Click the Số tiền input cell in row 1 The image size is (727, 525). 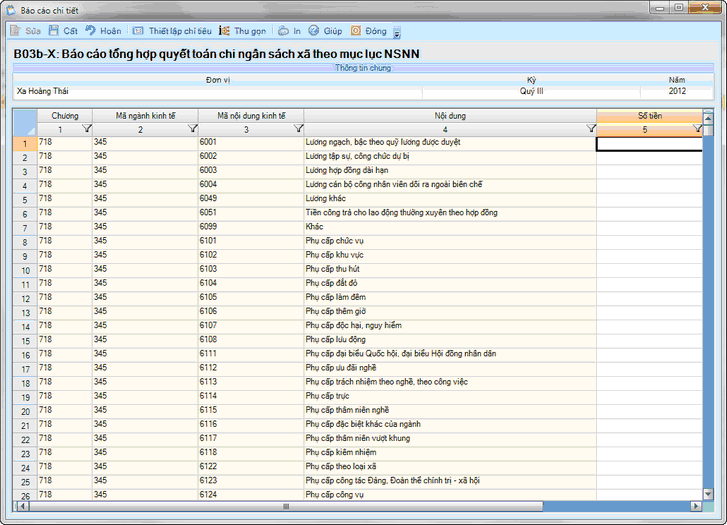[650, 144]
